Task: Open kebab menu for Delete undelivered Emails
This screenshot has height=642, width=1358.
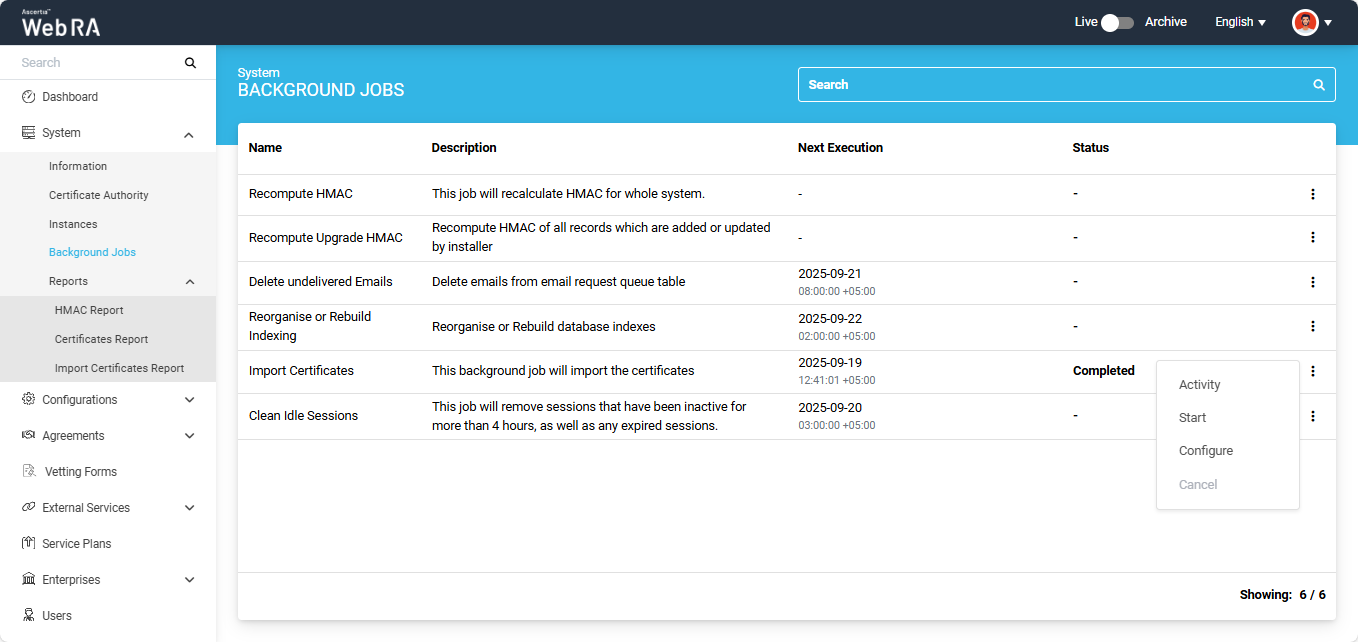Action: click(1313, 282)
